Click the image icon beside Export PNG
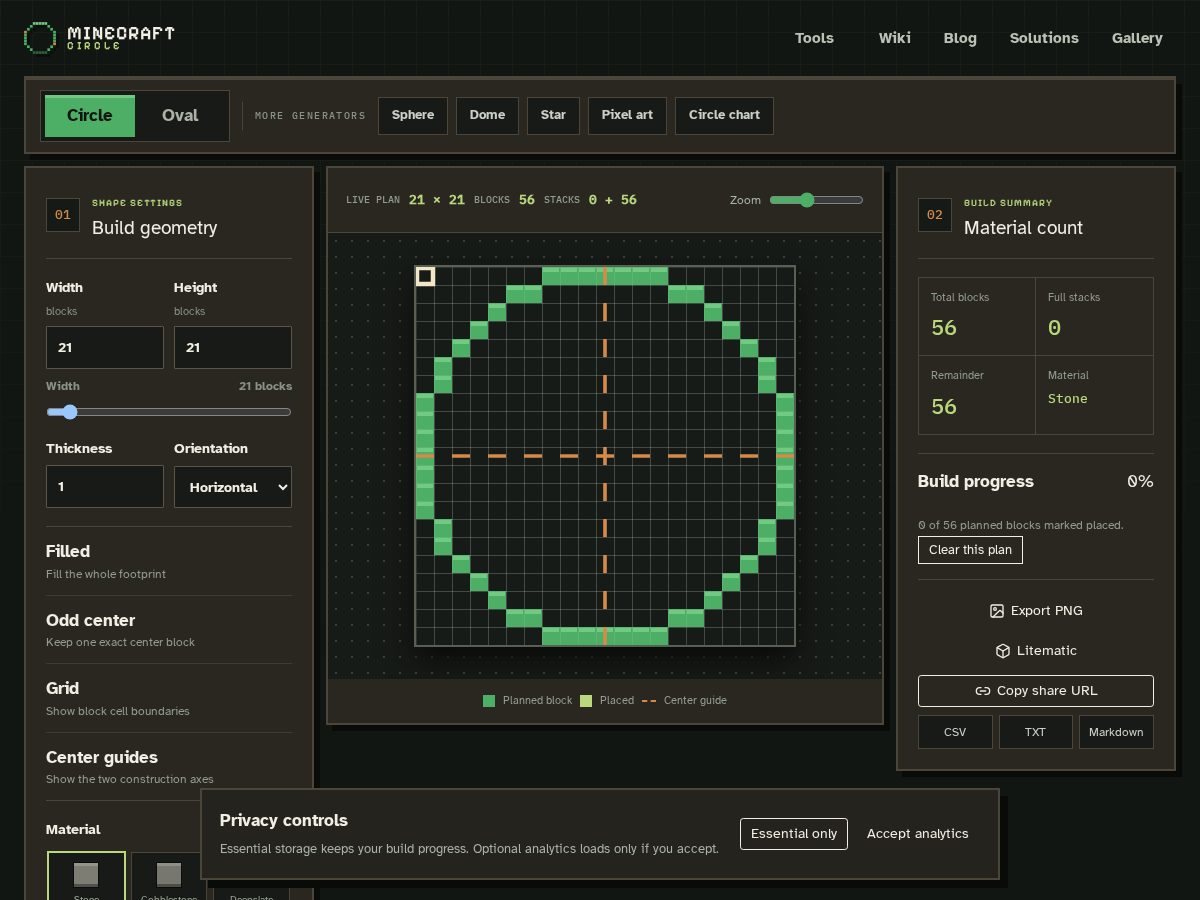The height and width of the screenshot is (900, 1200). pyautogui.click(x=996, y=611)
